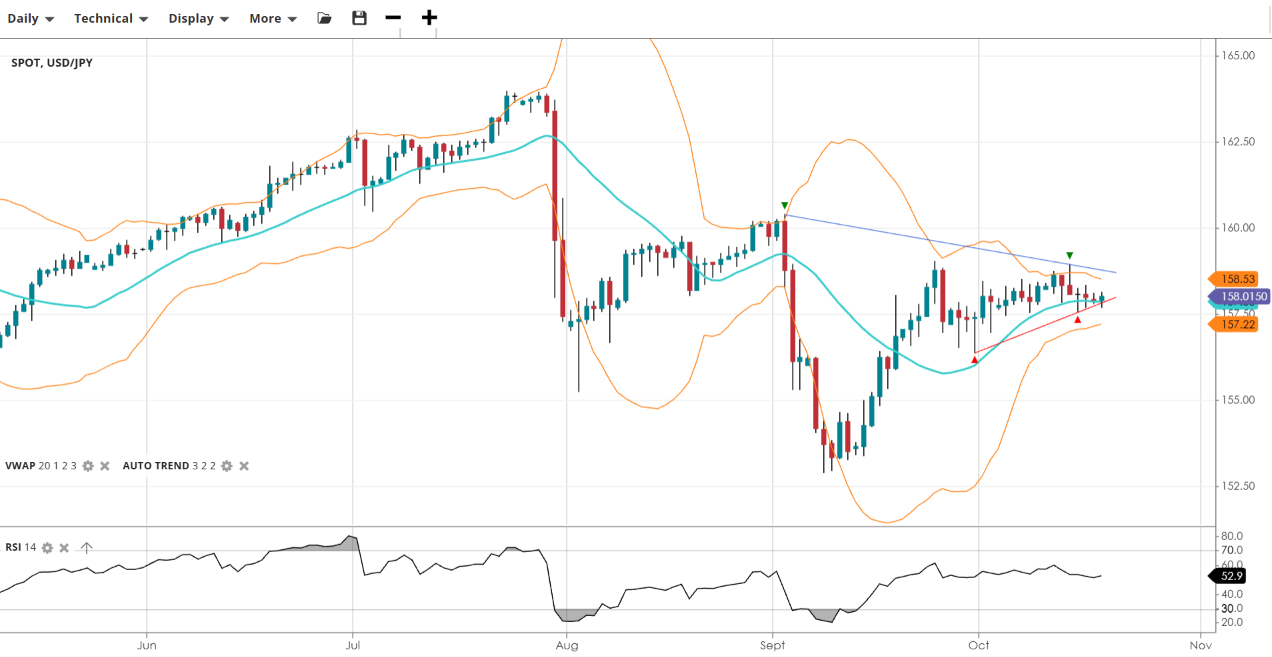This screenshot has height=657, width=1272.
Task: Click the 80.0 RSI axis label
Action: (x=1231, y=536)
